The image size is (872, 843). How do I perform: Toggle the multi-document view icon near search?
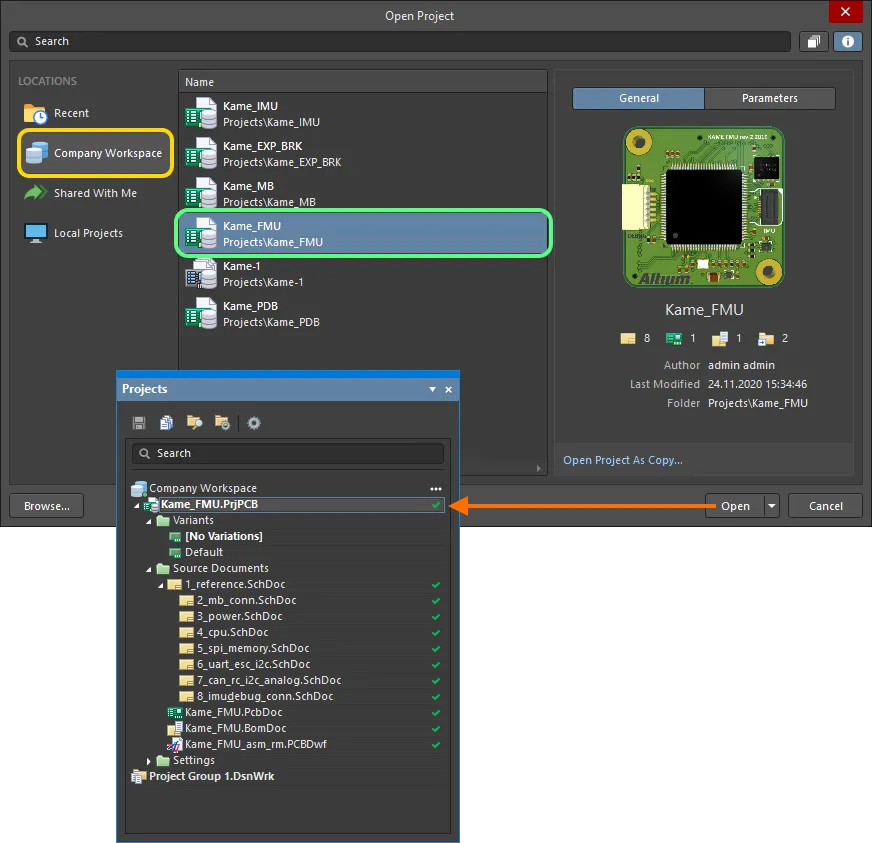point(814,42)
